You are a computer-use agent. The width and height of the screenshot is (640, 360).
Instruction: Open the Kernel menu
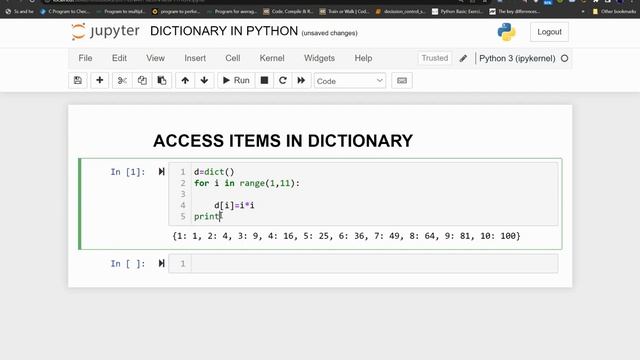pos(272,58)
